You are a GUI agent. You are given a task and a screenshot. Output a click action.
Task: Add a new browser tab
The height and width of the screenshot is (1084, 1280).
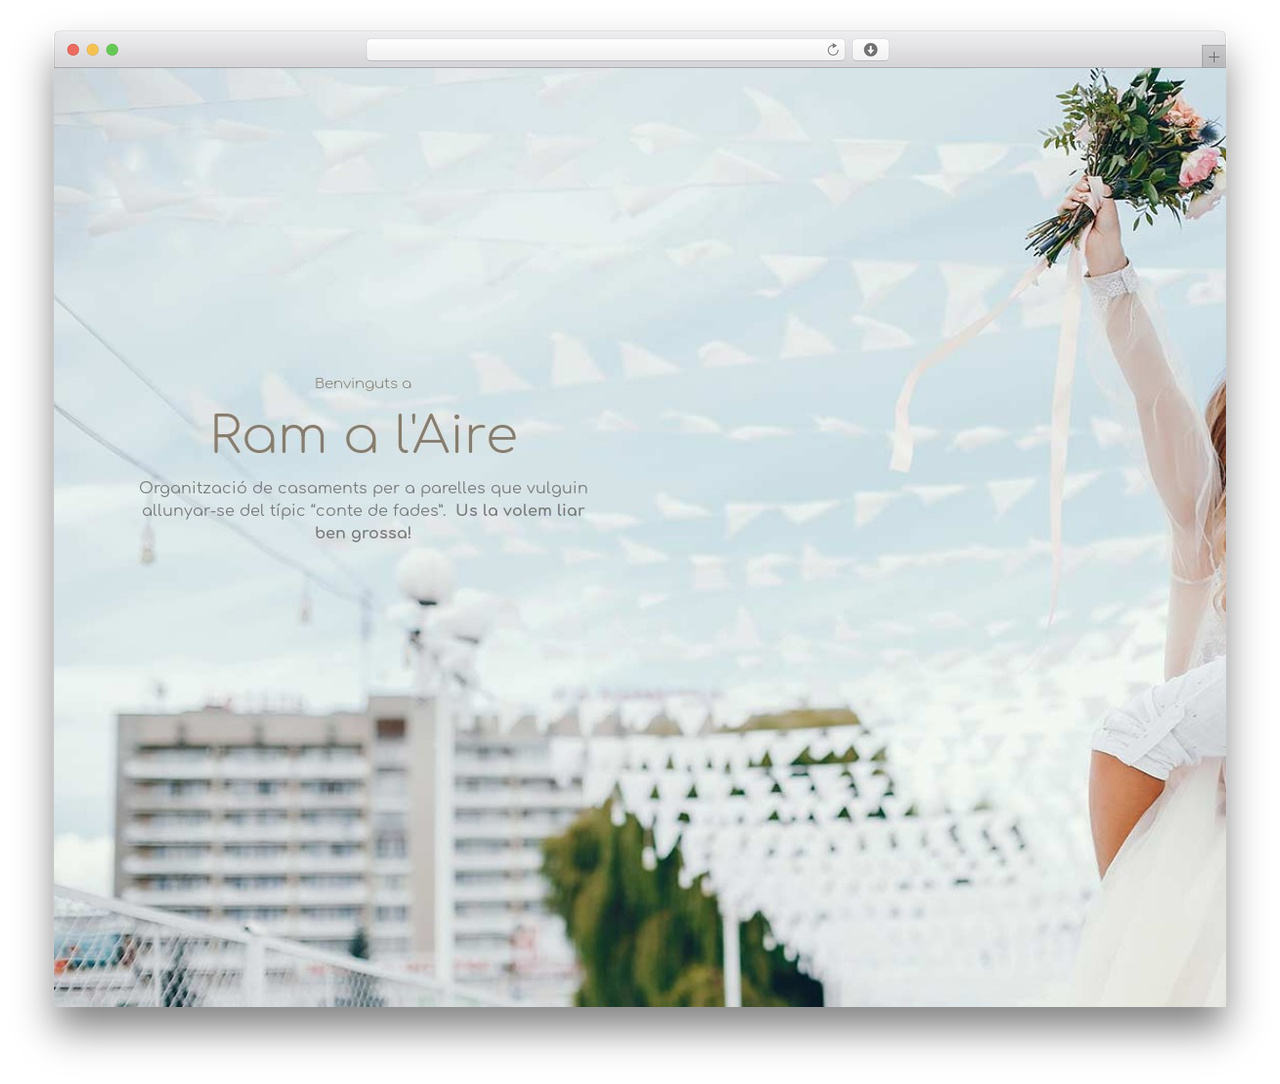pyautogui.click(x=1213, y=57)
